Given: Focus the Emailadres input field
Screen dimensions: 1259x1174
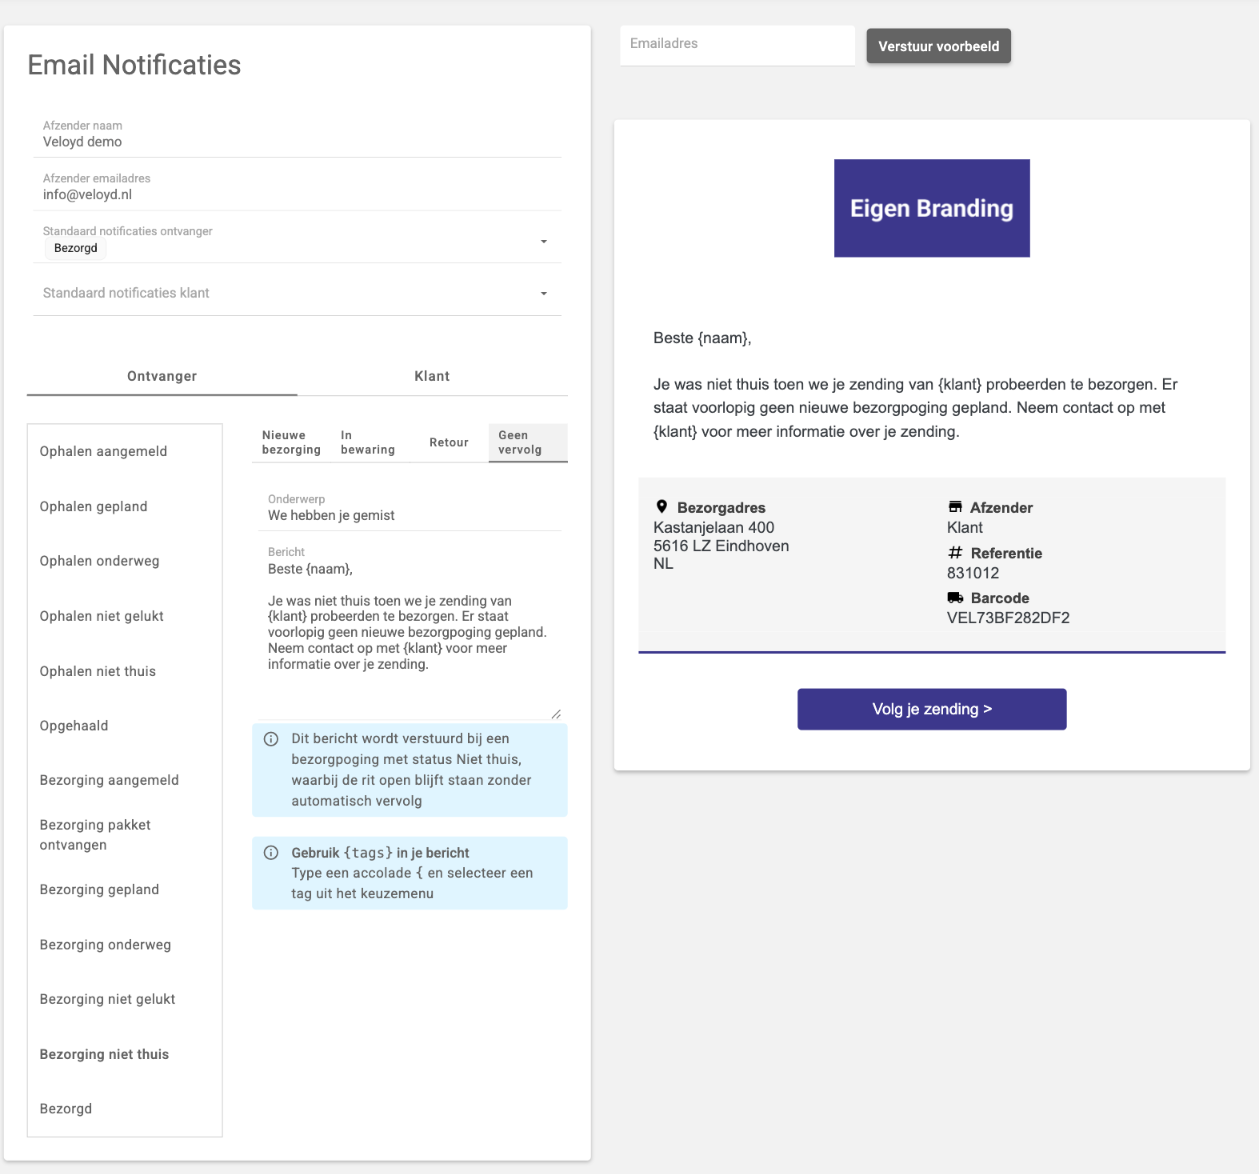Looking at the screenshot, I should 737,45.
